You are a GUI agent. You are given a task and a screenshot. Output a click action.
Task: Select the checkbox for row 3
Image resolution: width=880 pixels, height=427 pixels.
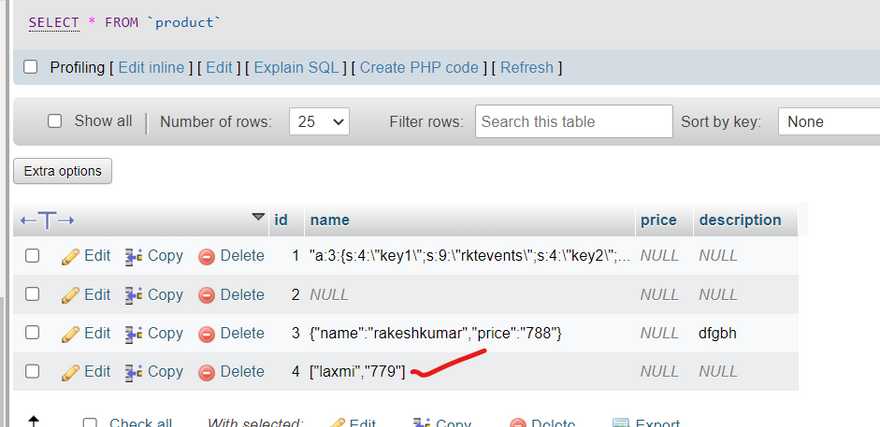tap(33, 333)
